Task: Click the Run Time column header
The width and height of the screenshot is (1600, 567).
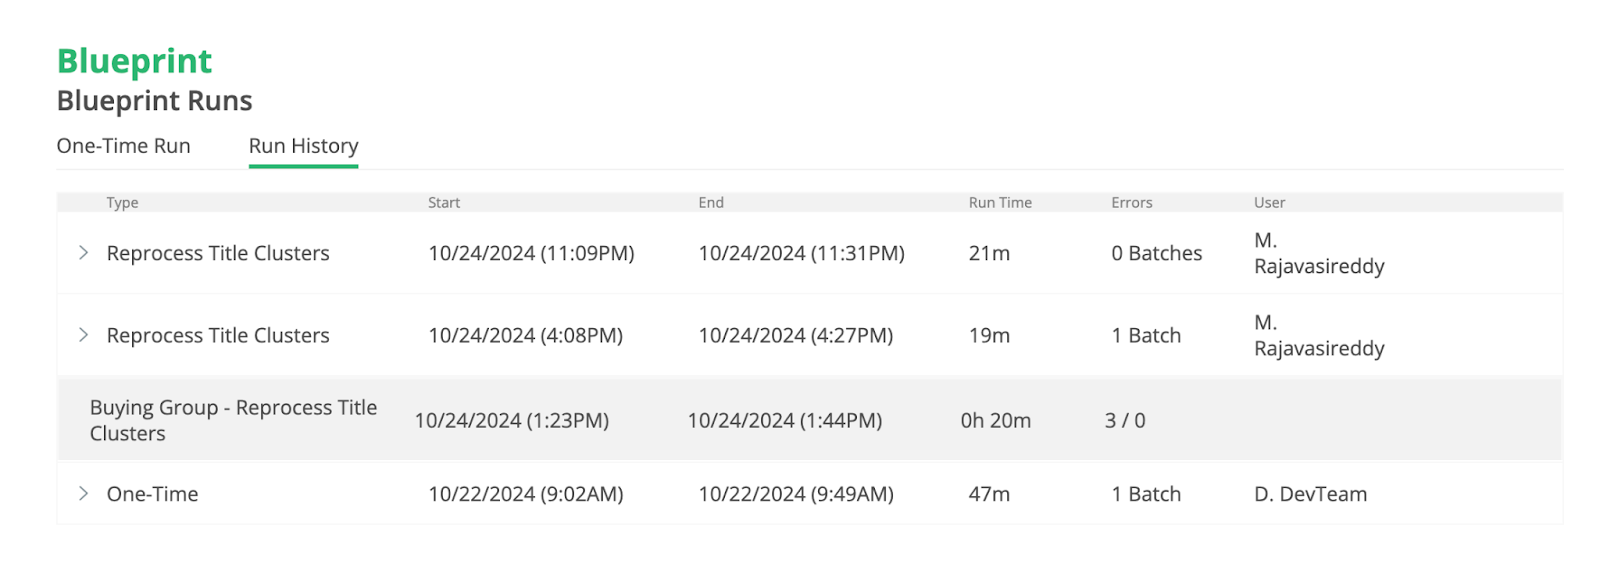Action: pos(1000,203)
